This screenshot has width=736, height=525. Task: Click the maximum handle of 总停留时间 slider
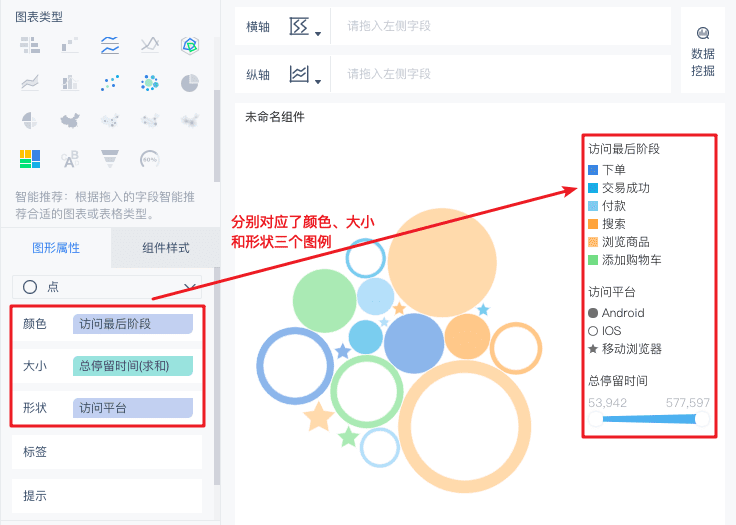click(x=702, y=419)
